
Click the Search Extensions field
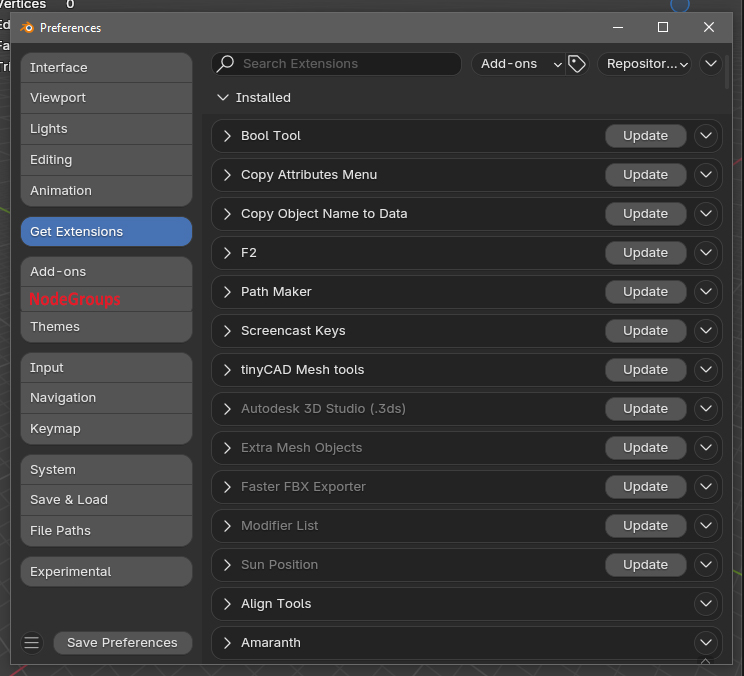[336, 64]
